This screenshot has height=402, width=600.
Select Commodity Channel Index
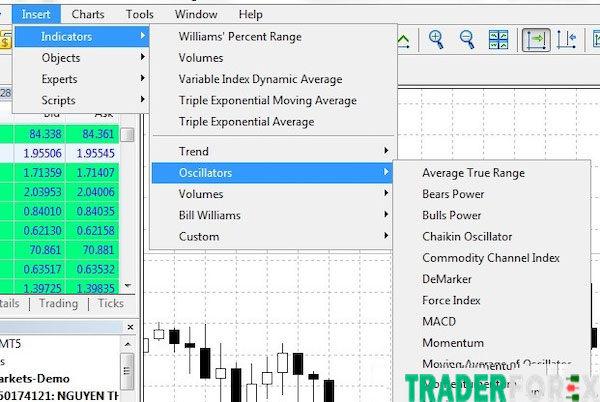(492, 258)
